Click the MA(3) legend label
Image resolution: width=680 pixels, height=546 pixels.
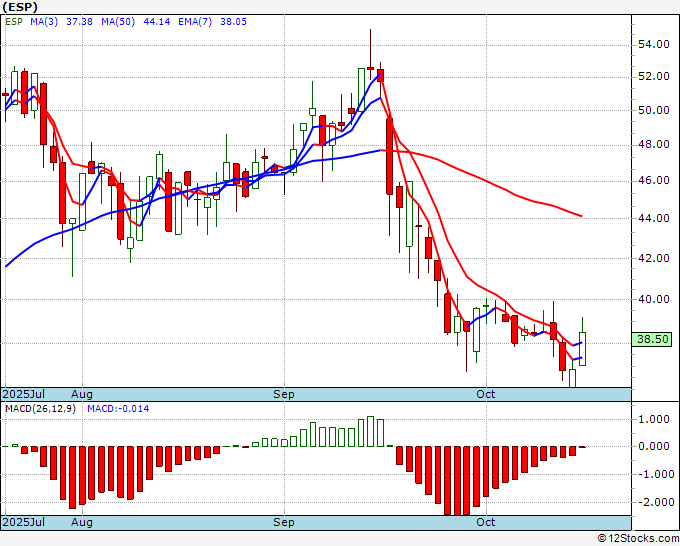pos(44,21)
